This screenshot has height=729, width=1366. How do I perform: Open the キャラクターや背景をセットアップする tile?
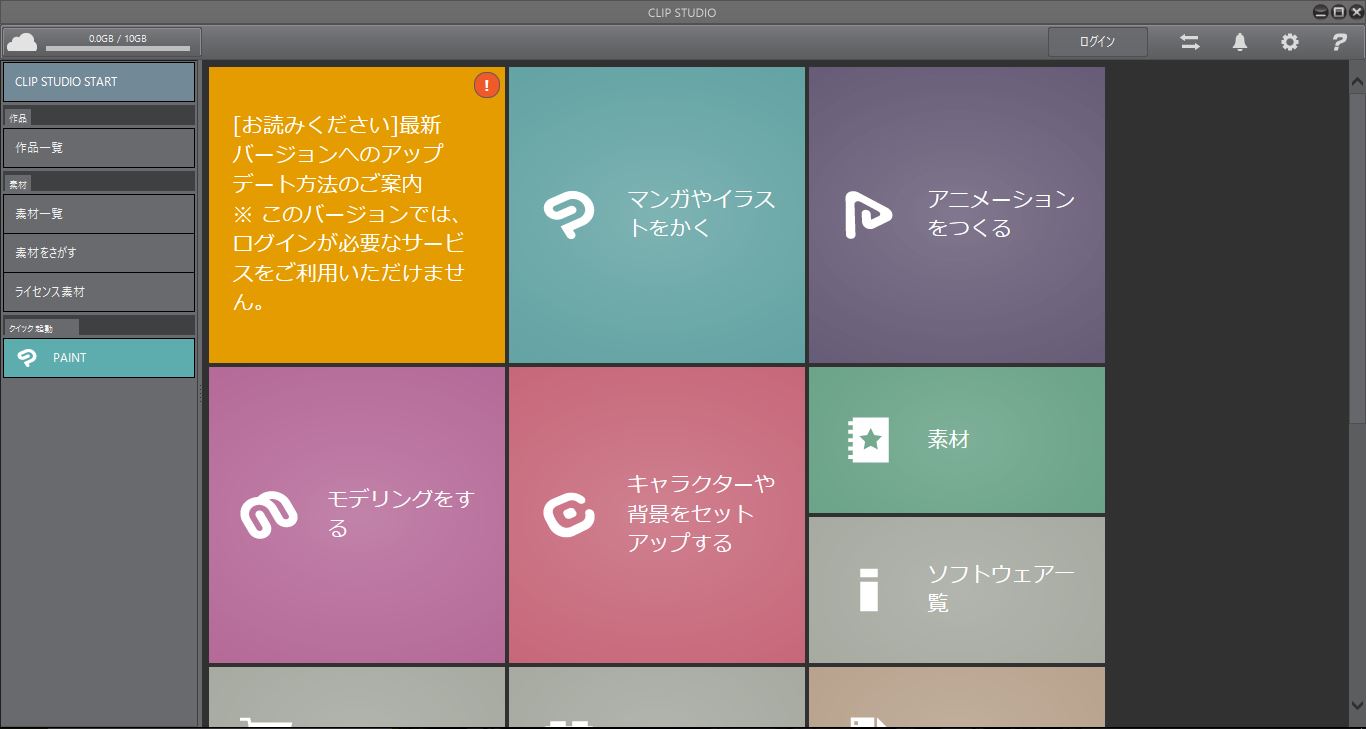tap(657, 515)
